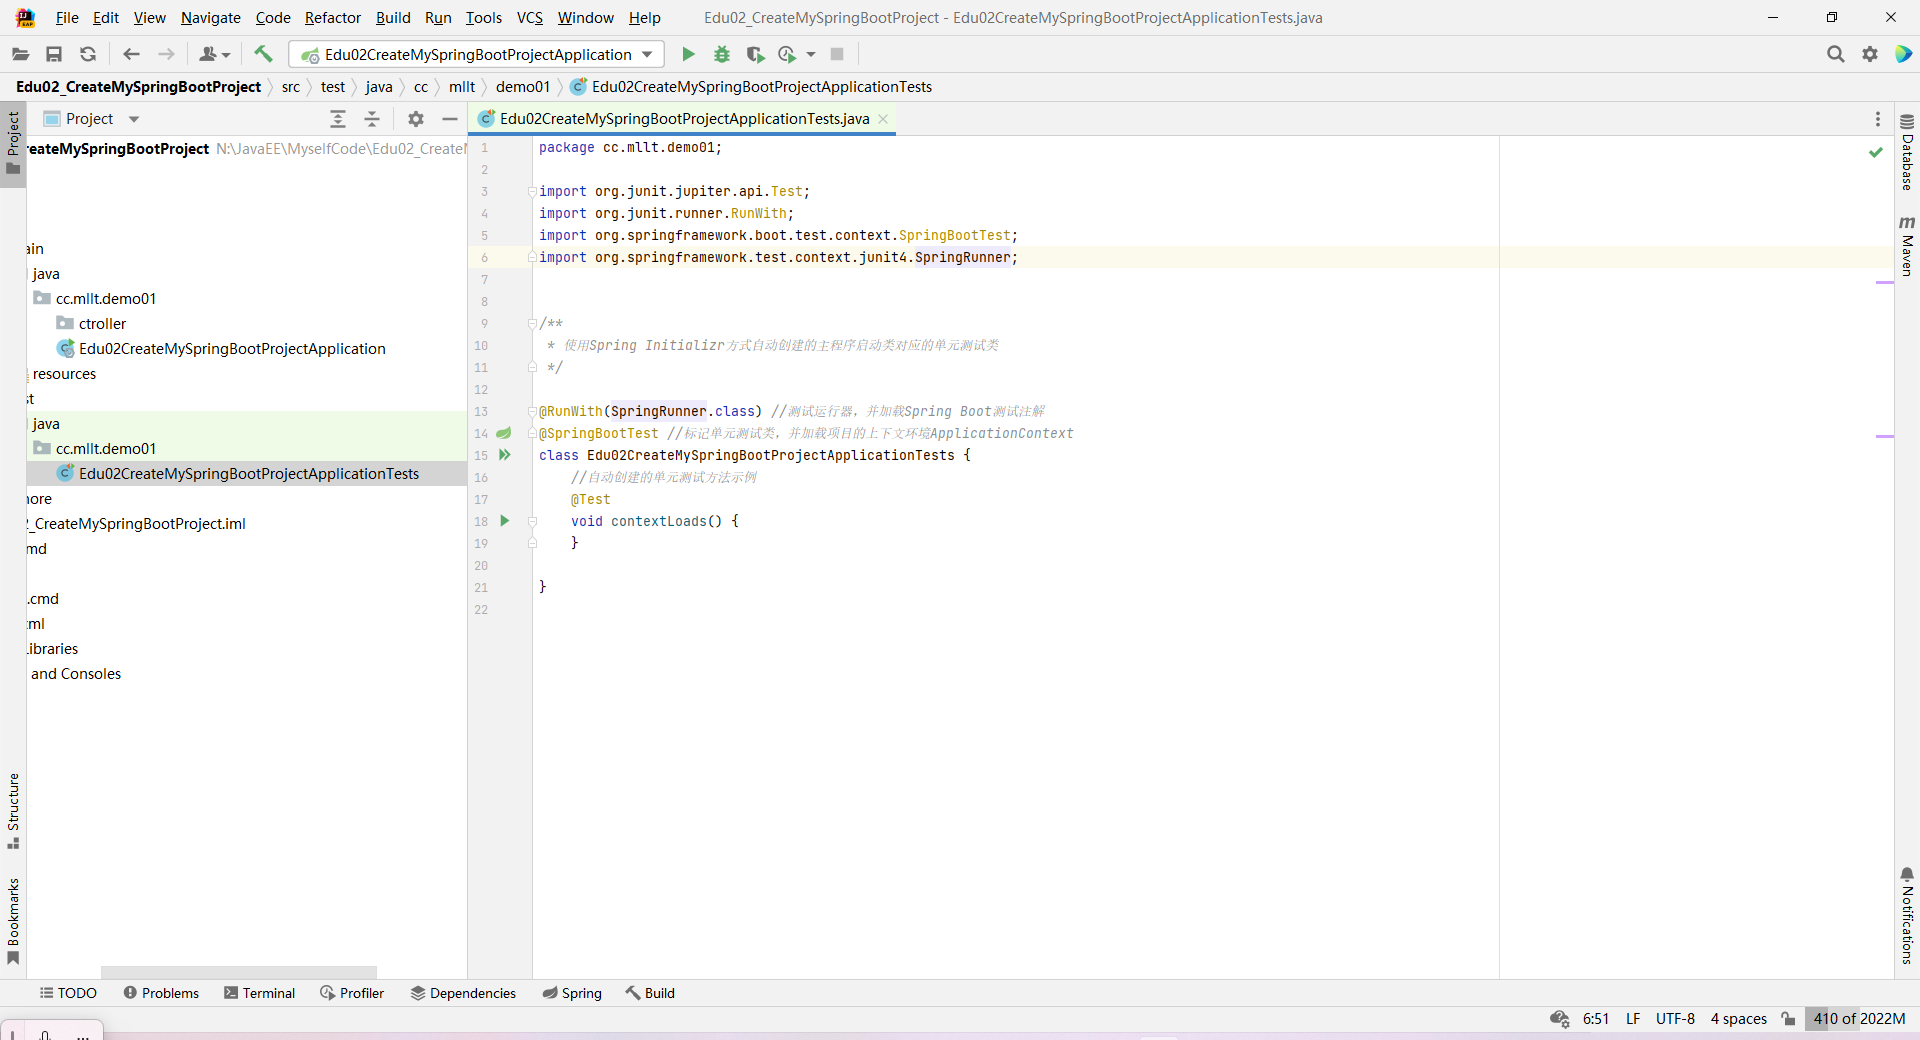Open the Problems tool window

161,993
